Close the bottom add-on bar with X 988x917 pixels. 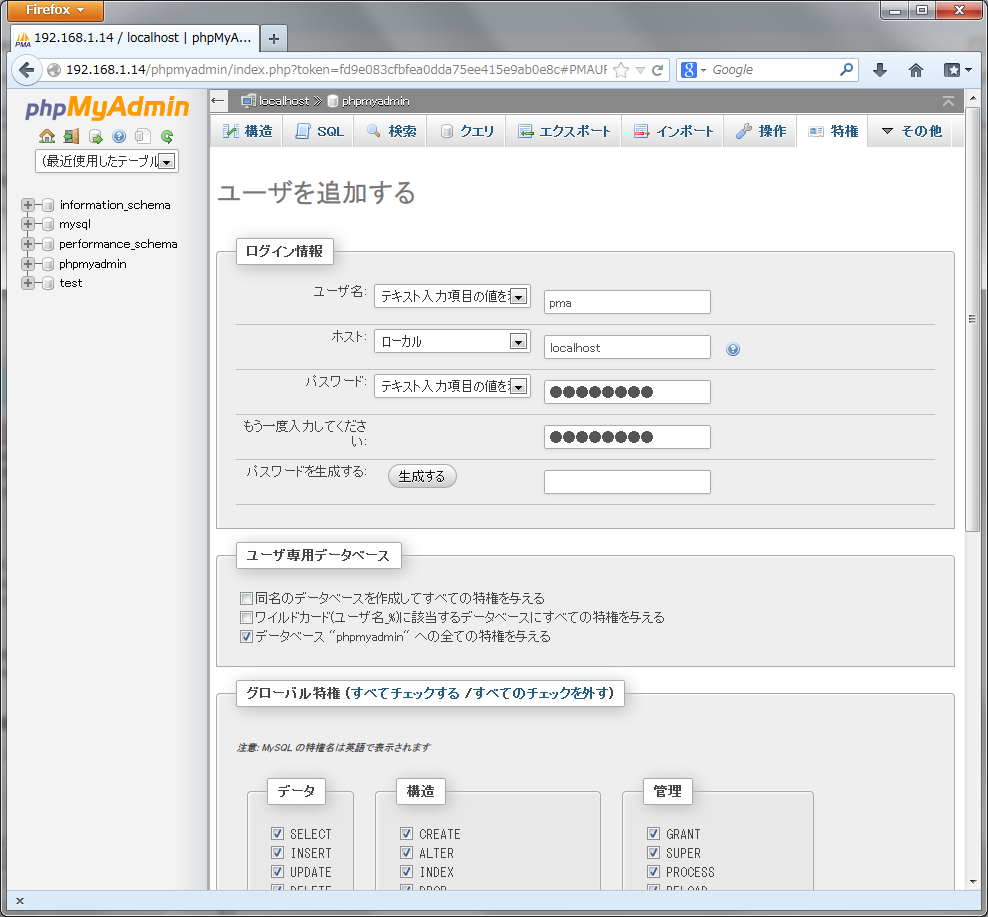click(x=20, y=901)
